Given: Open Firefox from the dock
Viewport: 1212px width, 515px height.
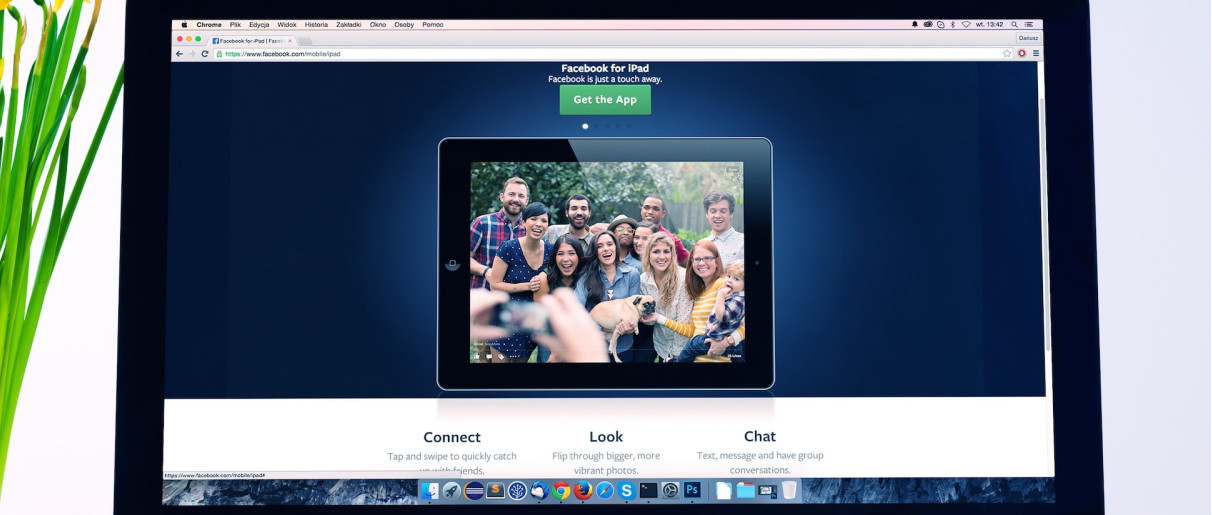Looking at the screenshot, I should point(583,490).
